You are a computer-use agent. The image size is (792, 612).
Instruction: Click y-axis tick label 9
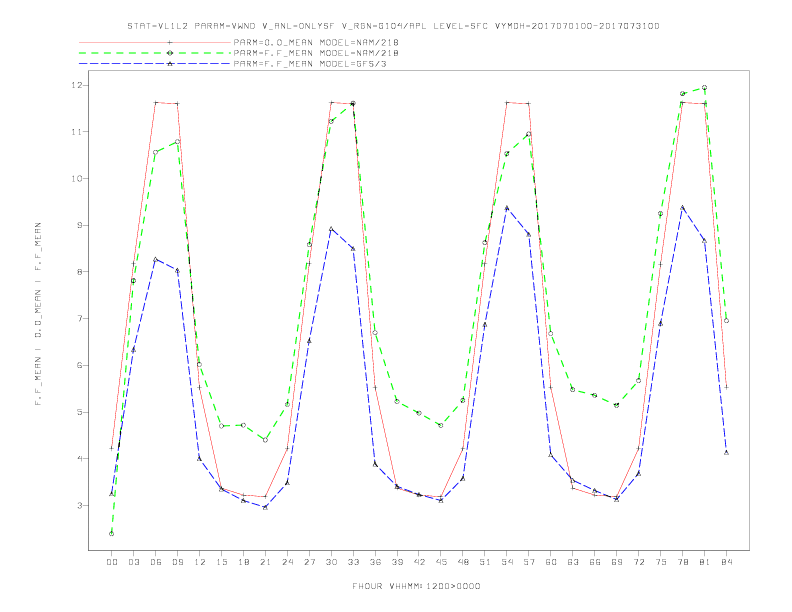click(x=78, y=225)
